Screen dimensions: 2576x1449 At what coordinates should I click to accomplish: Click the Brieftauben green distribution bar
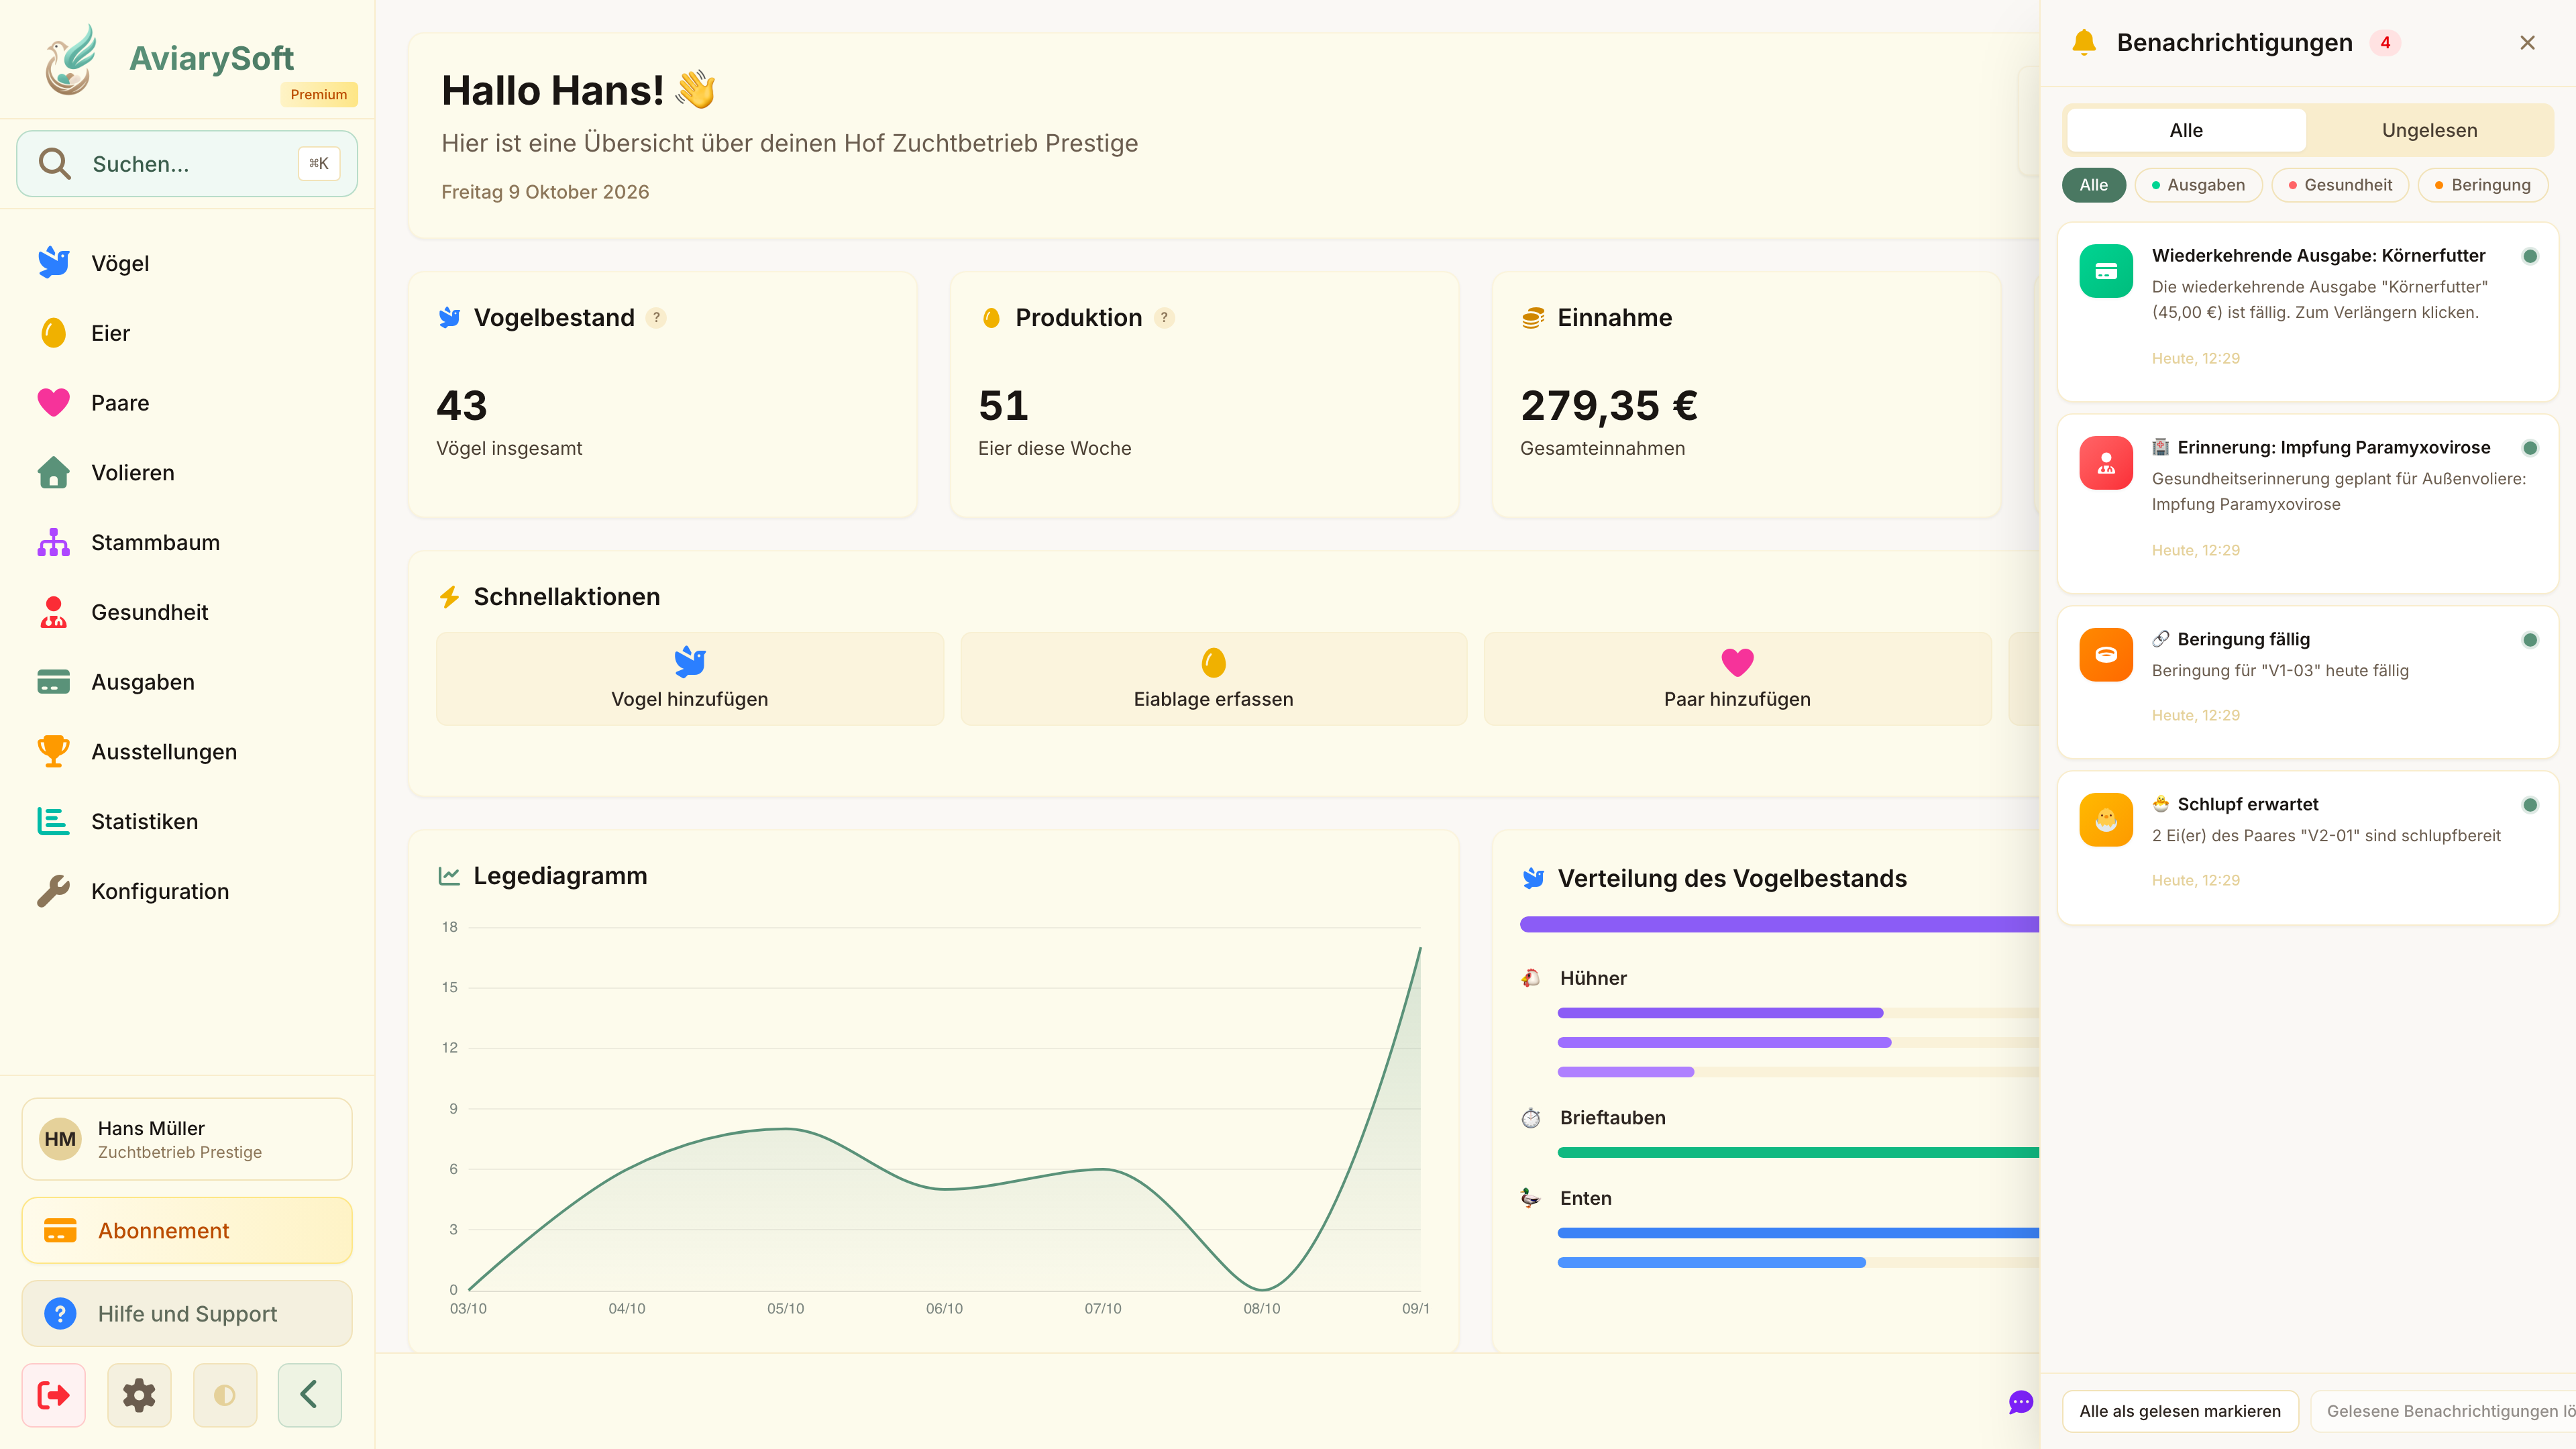click(x=1798, y=1153)
